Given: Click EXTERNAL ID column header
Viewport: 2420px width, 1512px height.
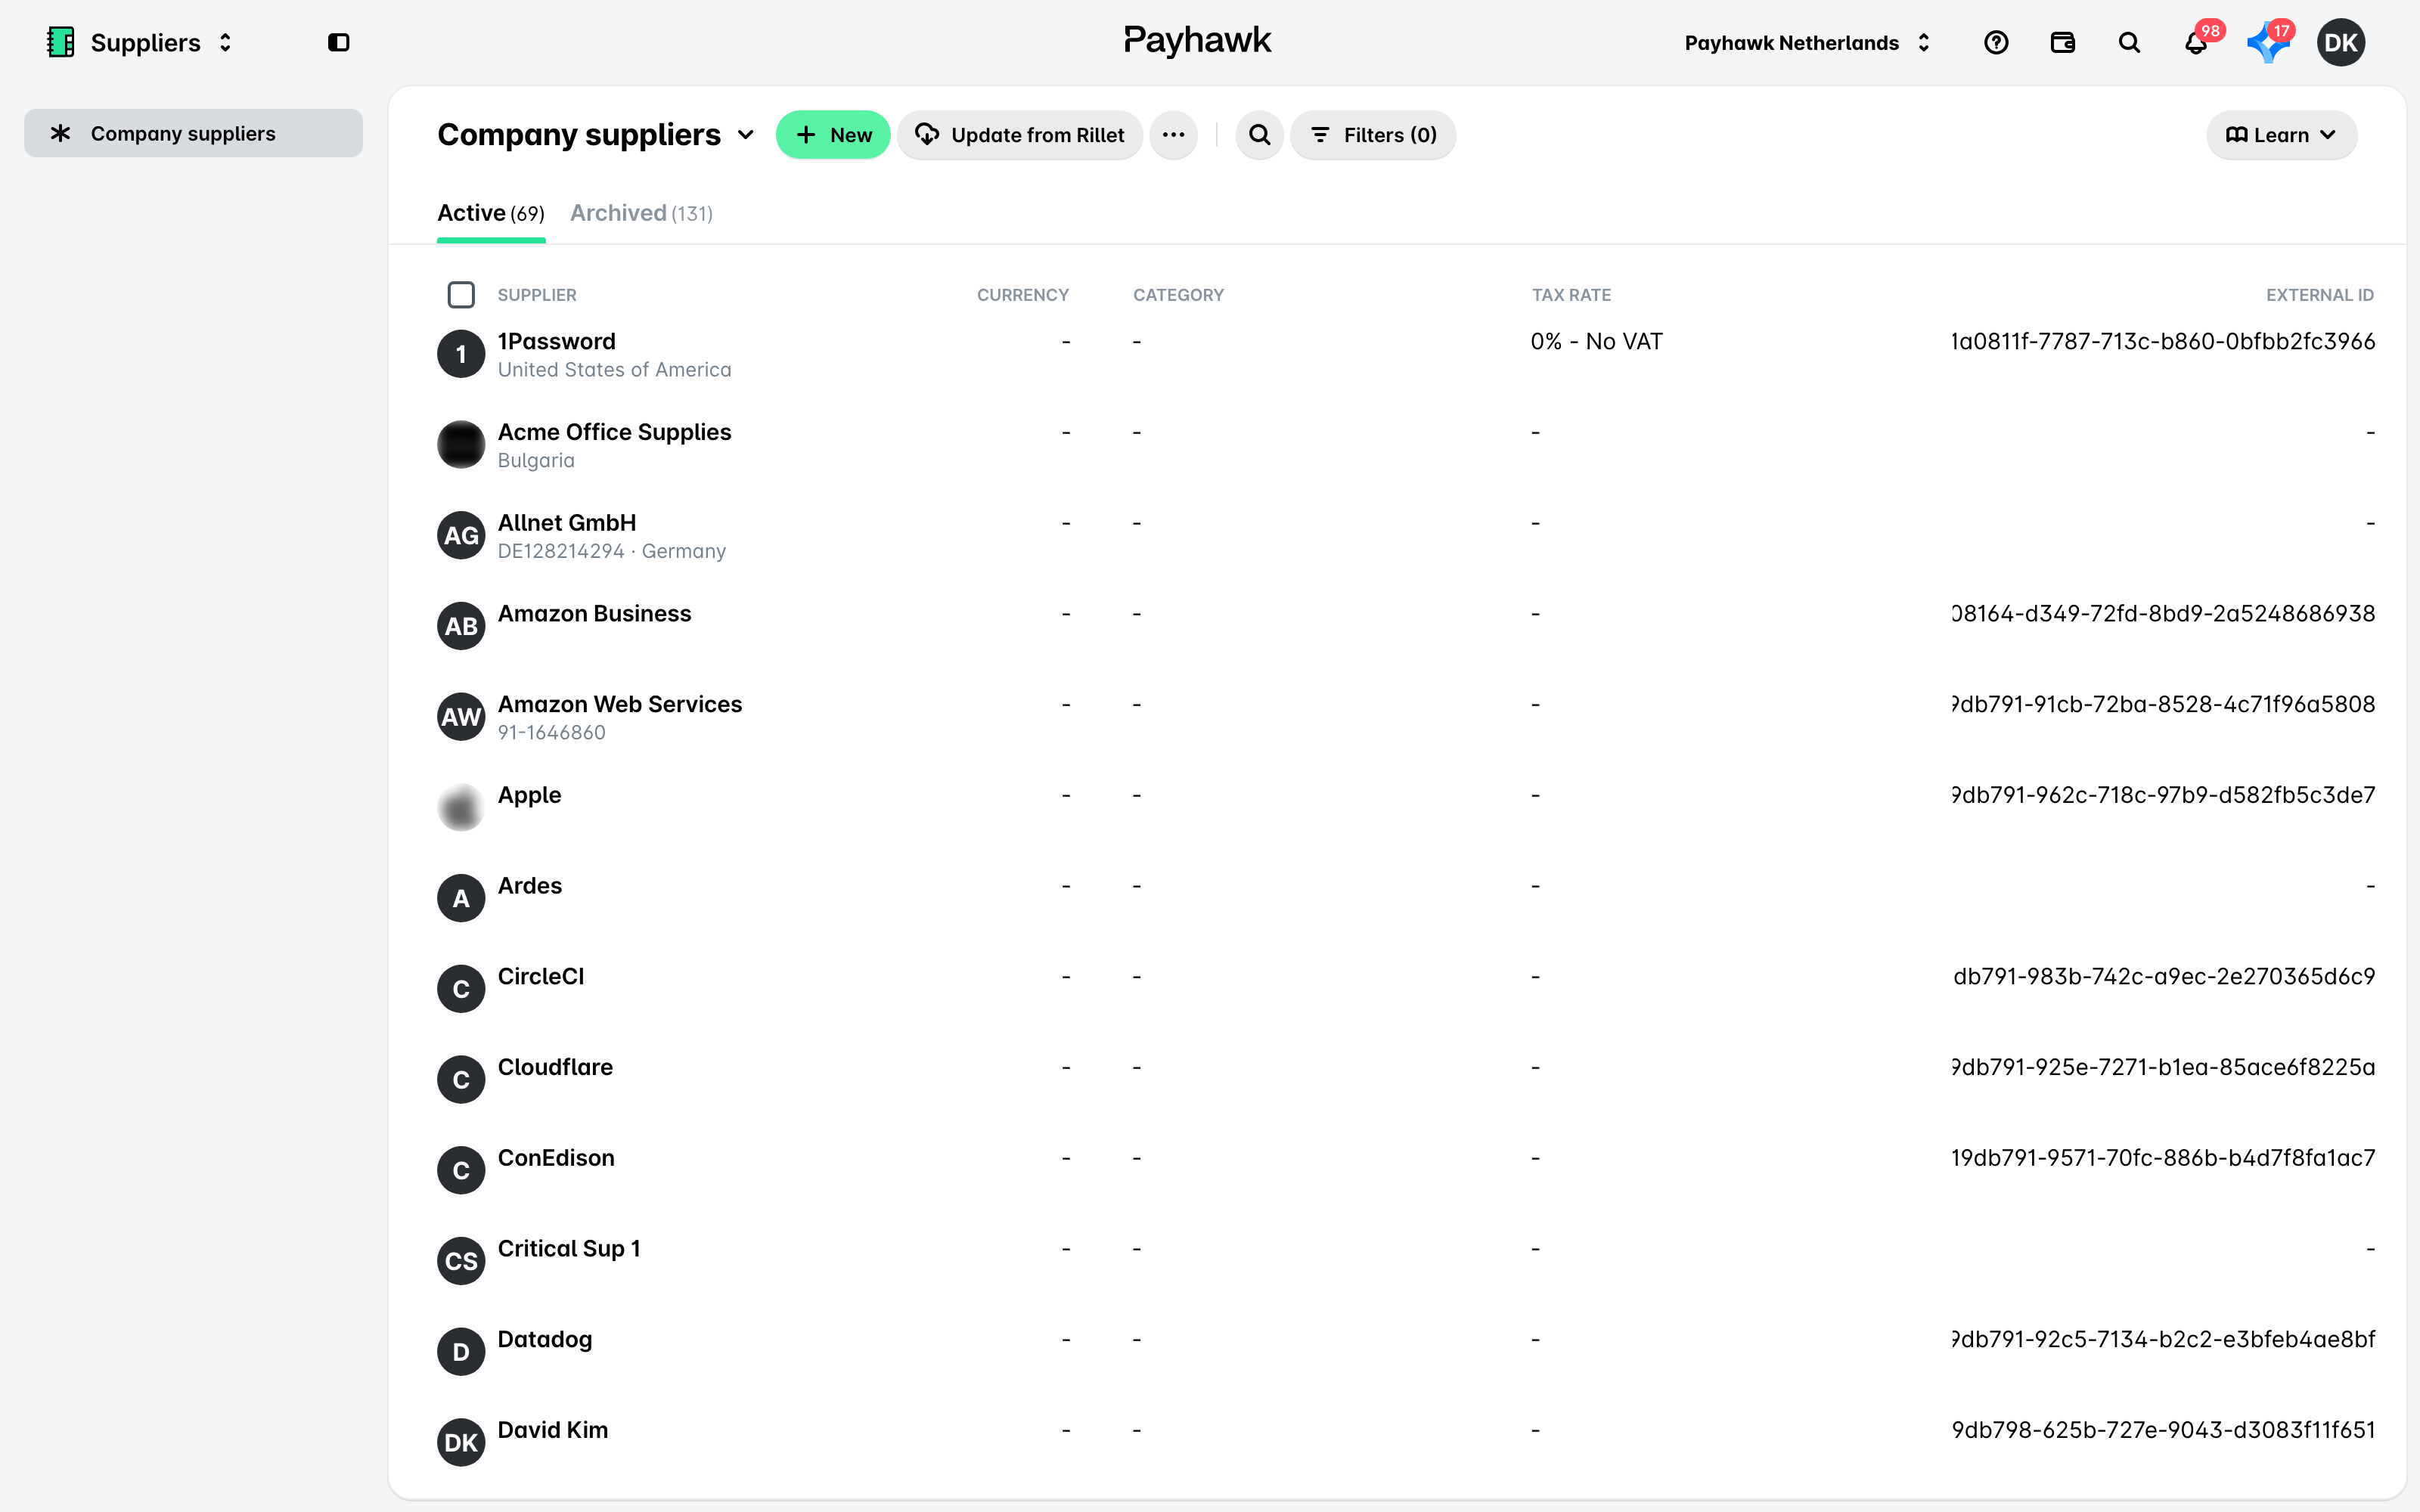Looking at the screenshot, I should click(2319, 295).
